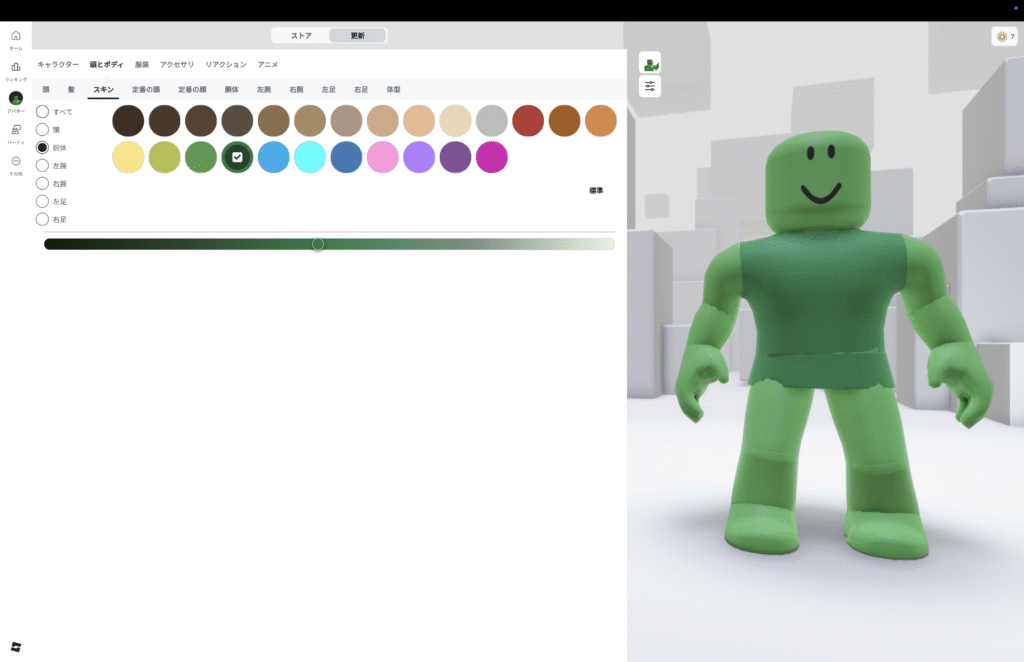
Task: Open the 定番の頭 sub-tab
Action: (146, 89)
